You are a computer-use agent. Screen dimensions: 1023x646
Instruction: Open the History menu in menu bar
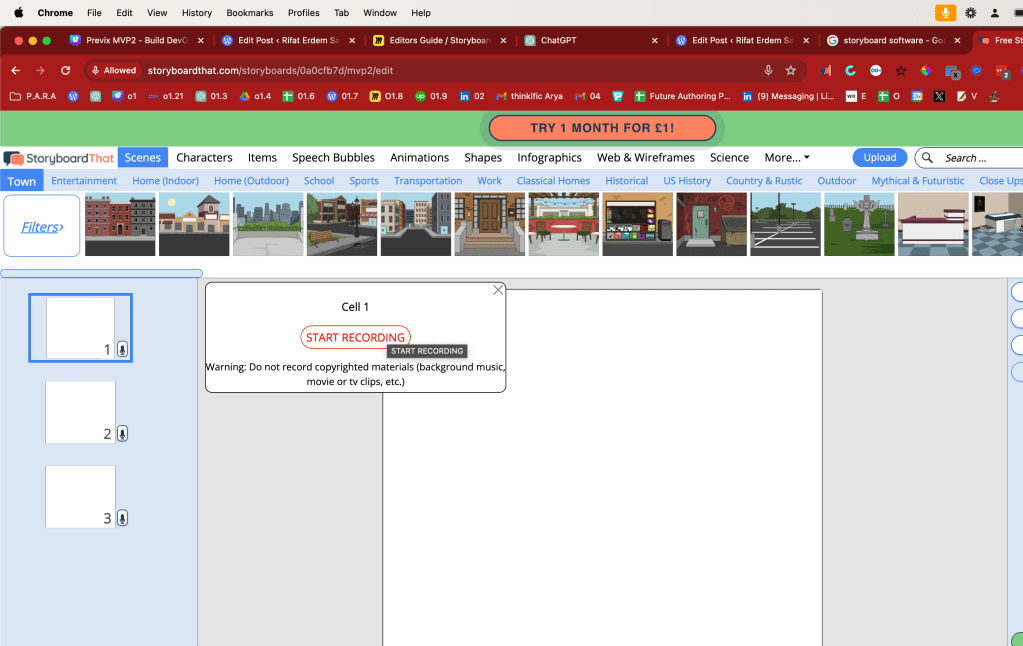(197, 13)
